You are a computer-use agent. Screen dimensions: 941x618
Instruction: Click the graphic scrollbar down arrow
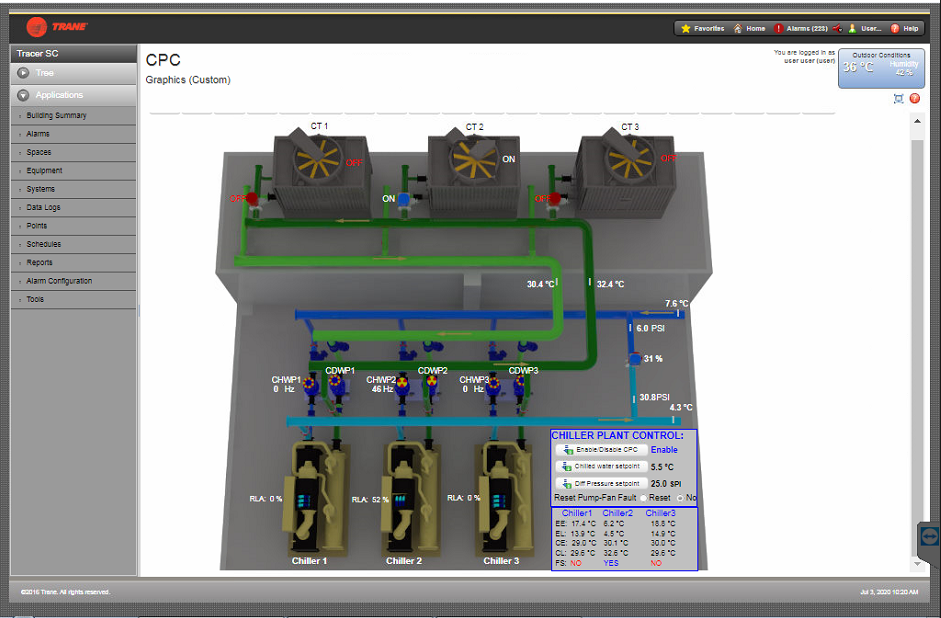coord(917,563)
